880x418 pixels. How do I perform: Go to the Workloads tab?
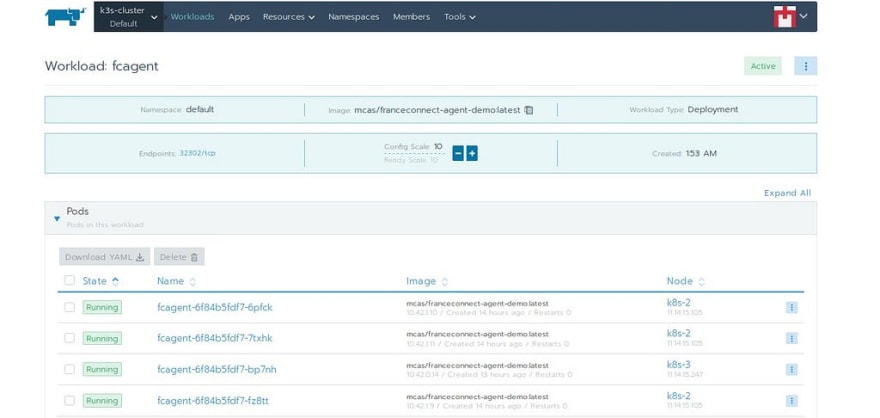[x=192, y=17]
